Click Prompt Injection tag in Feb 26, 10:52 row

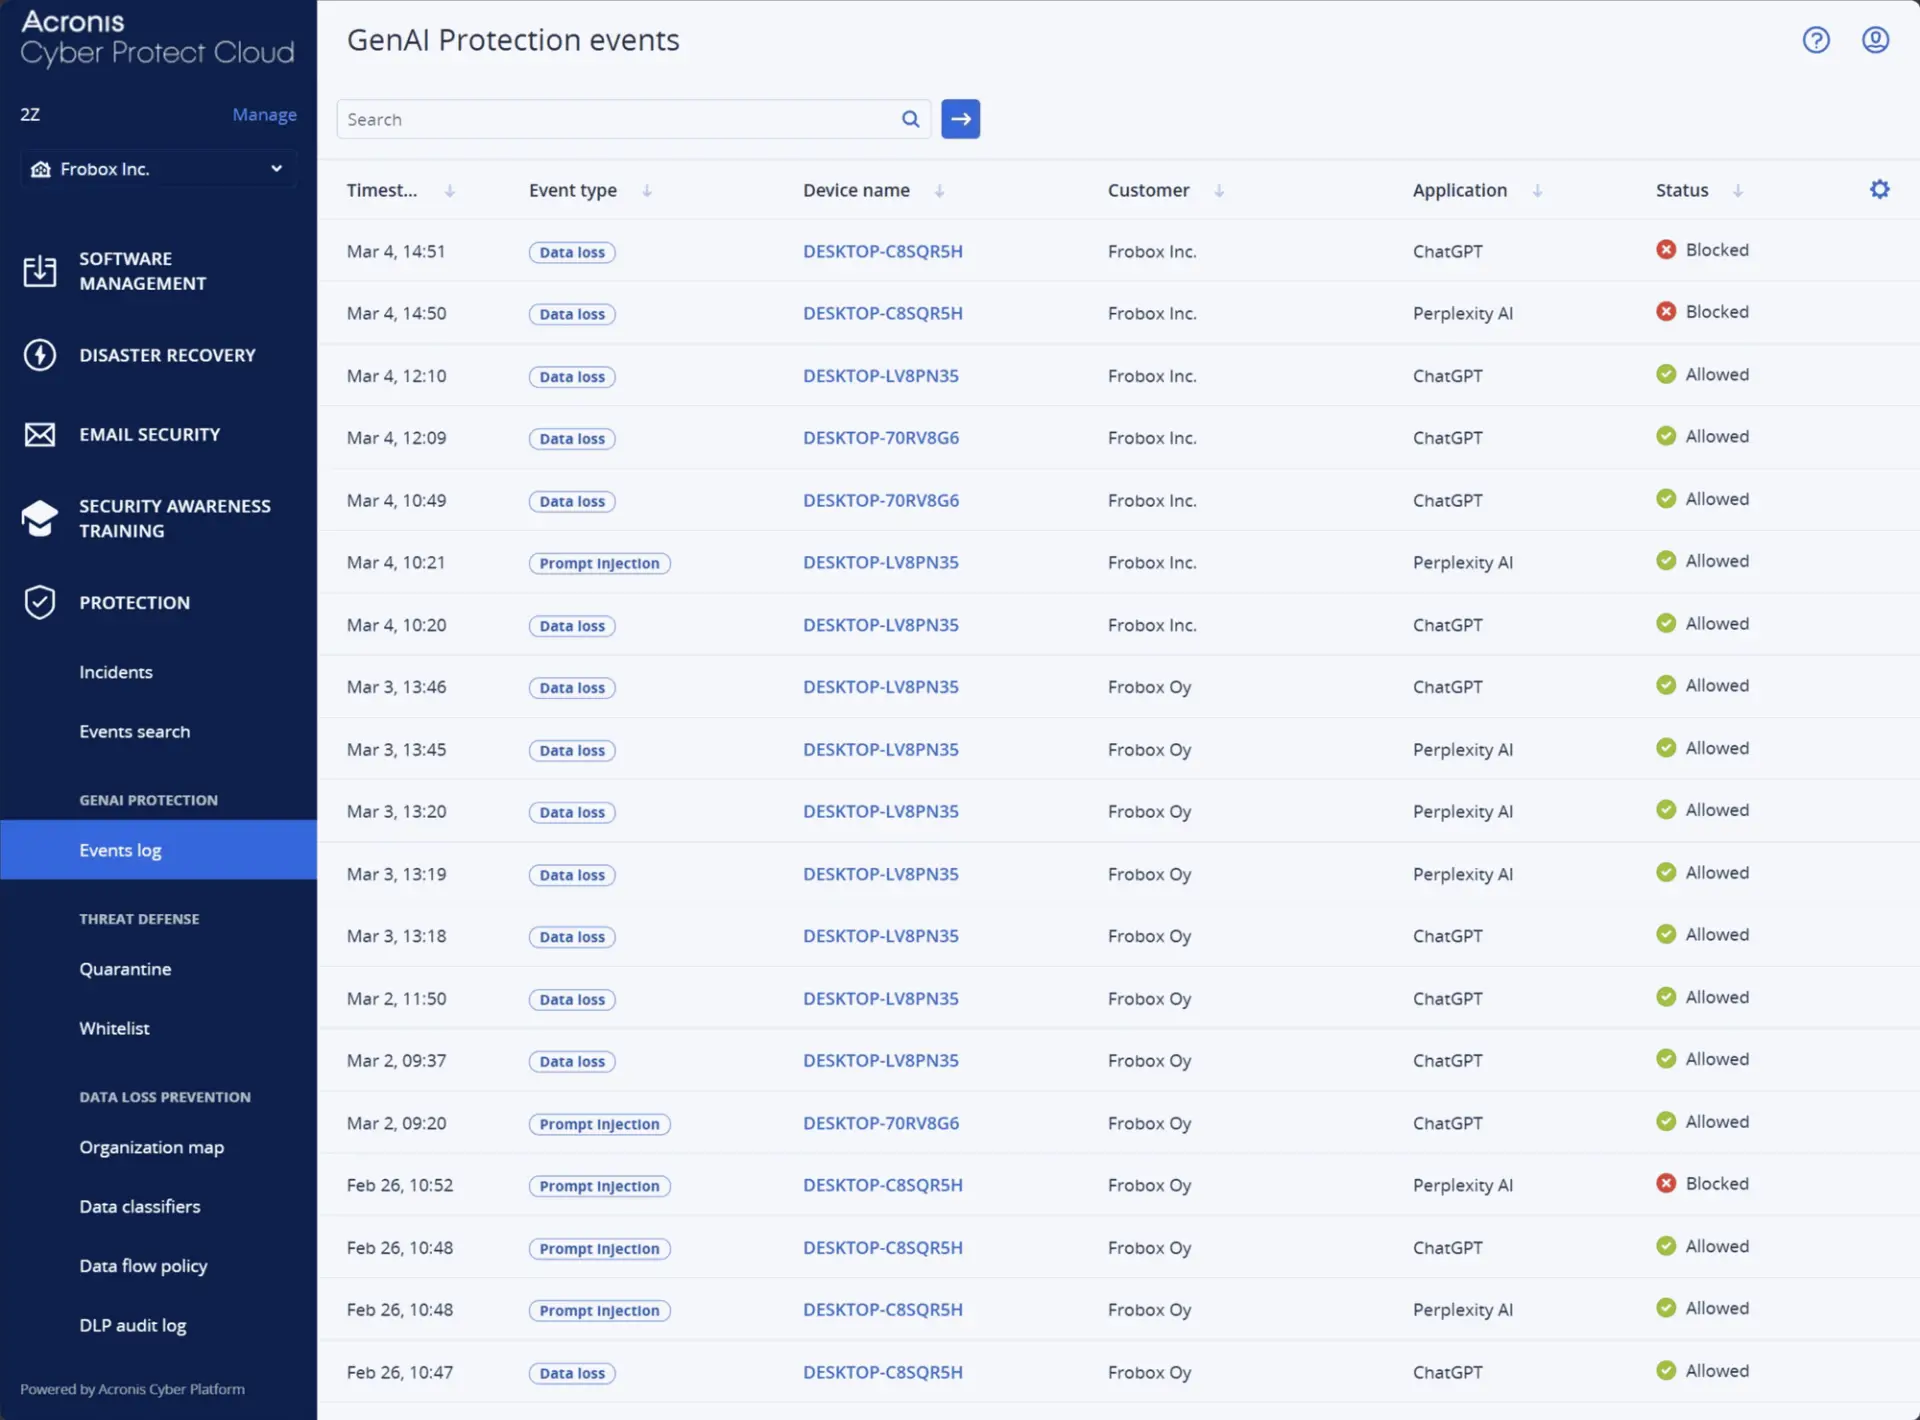[600, 1186]
